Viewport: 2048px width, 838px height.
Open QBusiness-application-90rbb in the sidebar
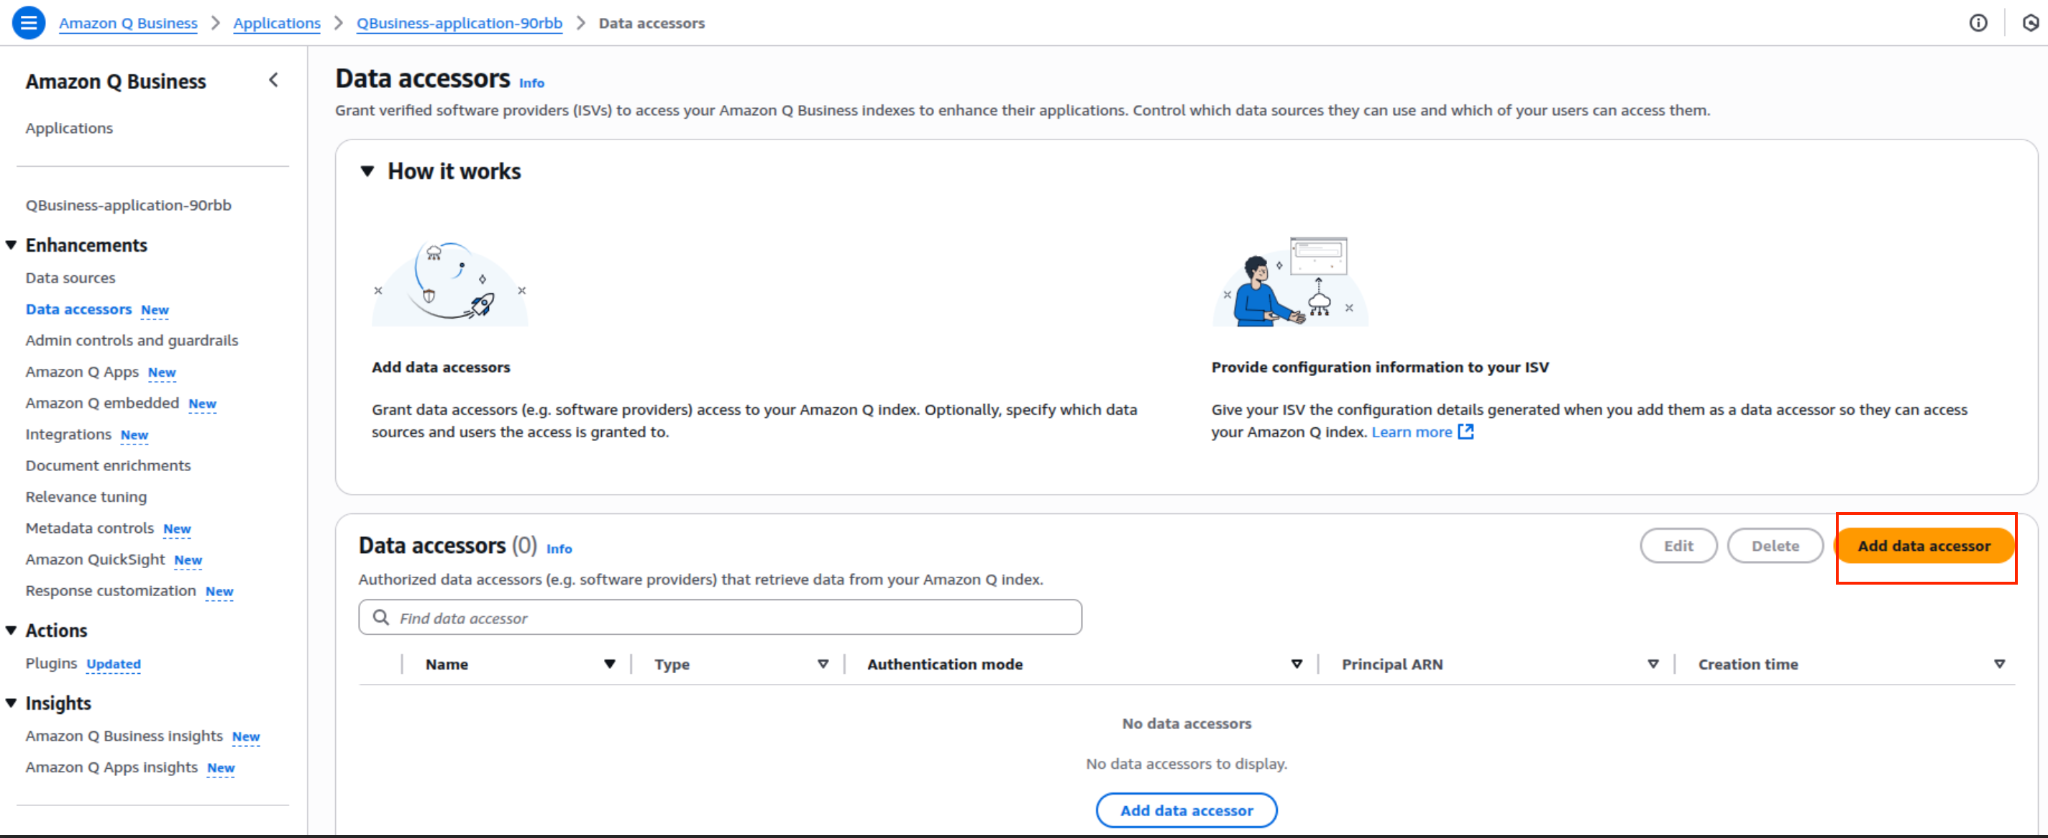point(128,205)
